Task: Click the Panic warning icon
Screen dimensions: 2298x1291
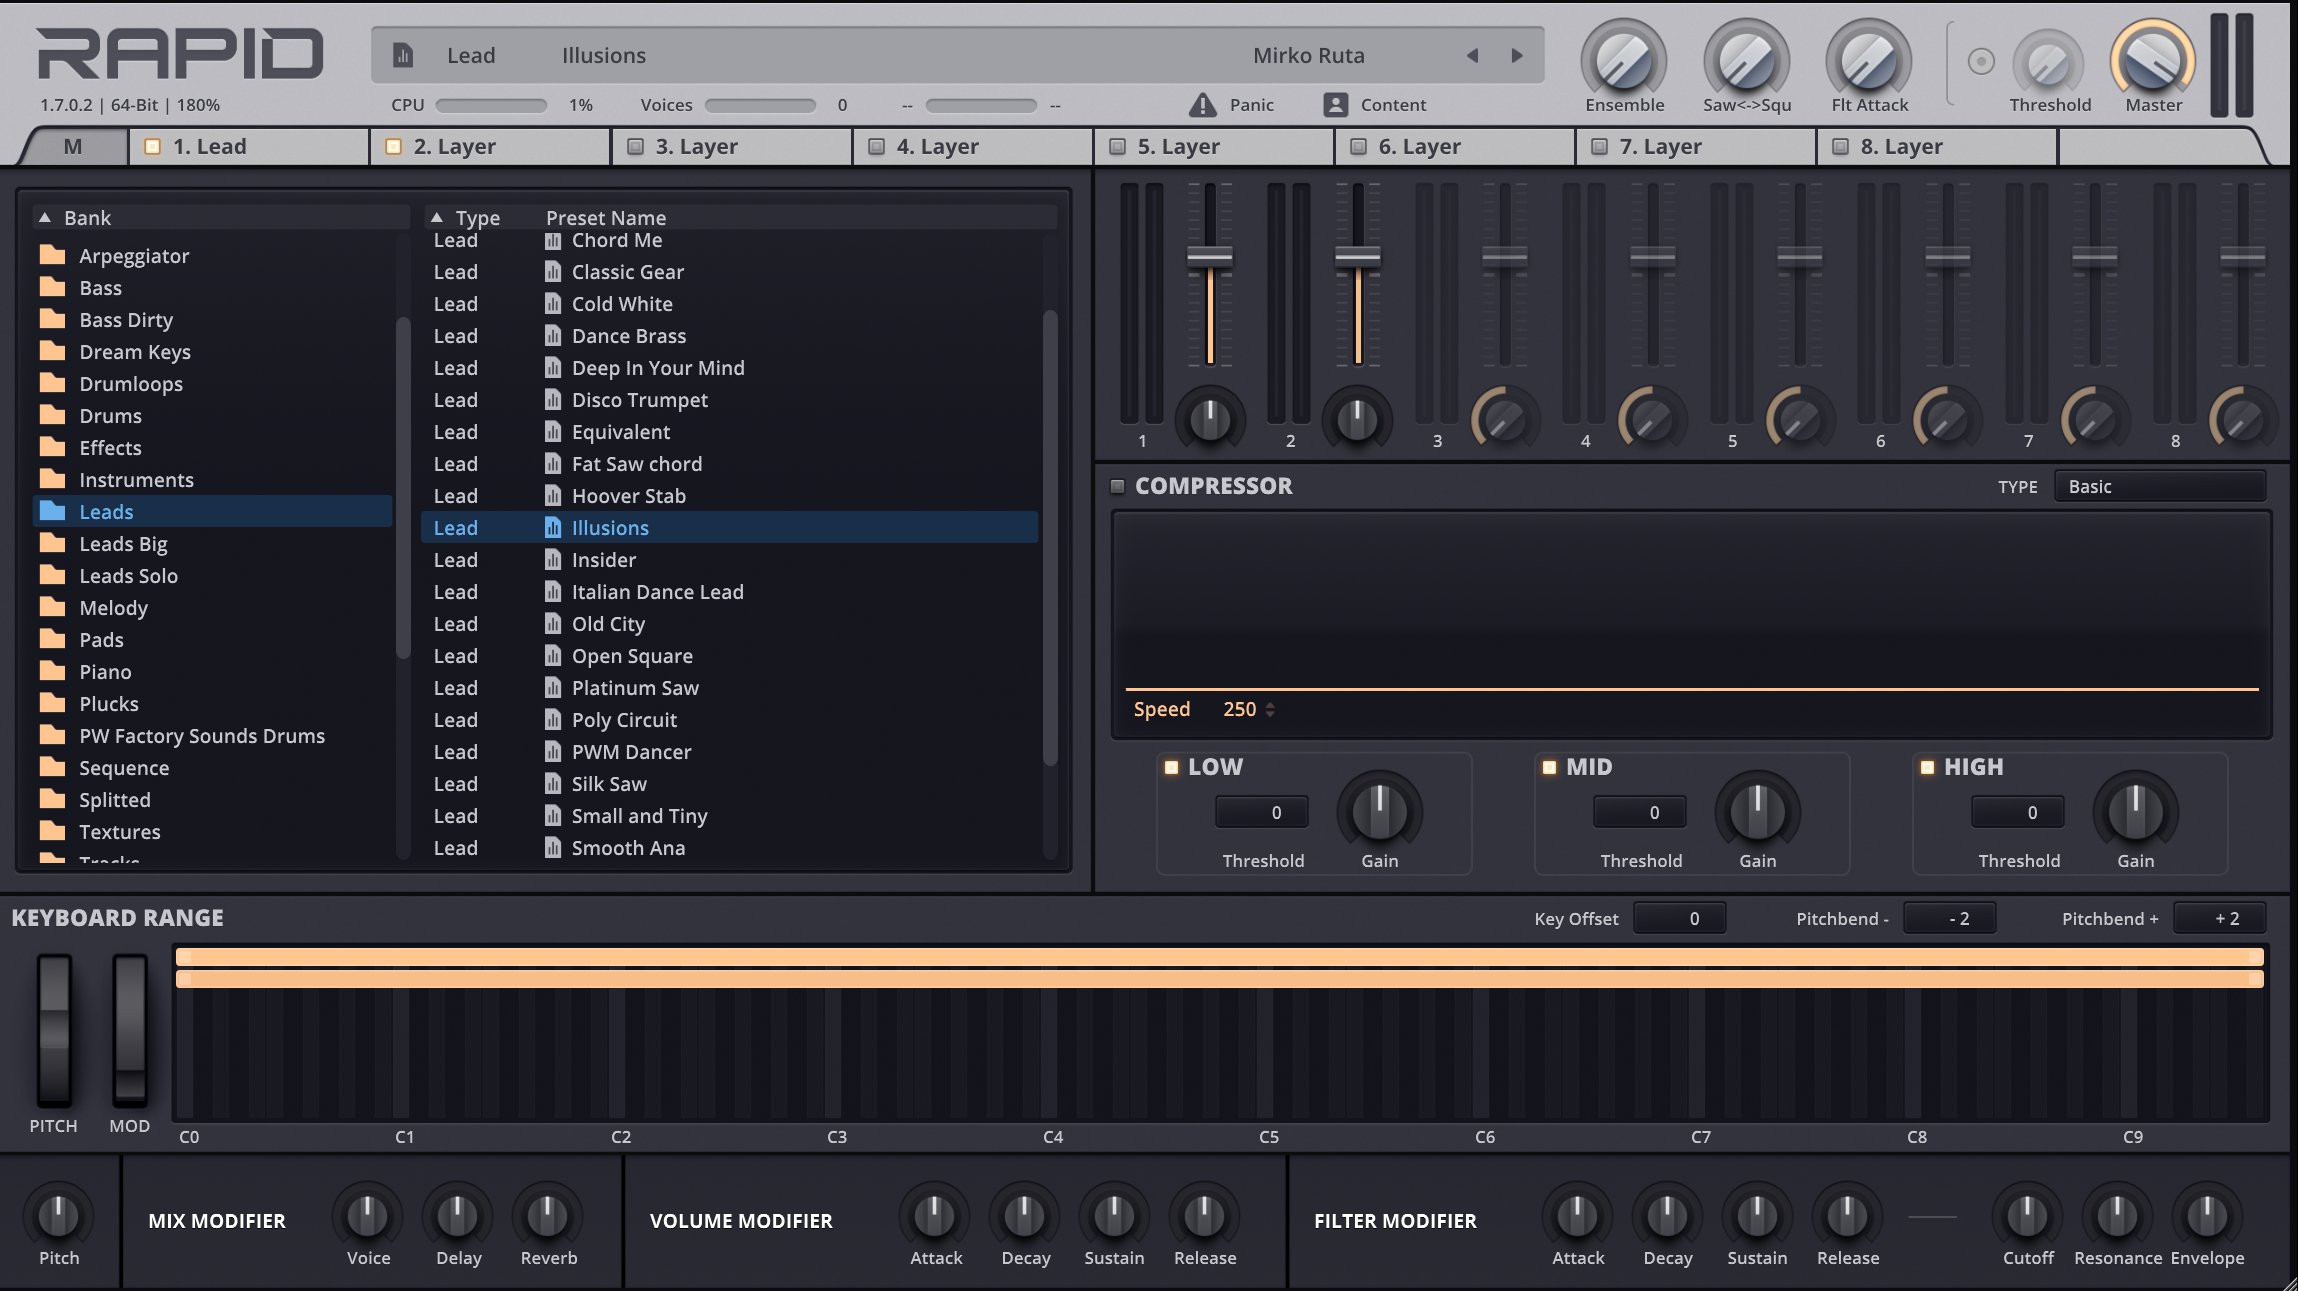Action: [x=1203, y=104]
